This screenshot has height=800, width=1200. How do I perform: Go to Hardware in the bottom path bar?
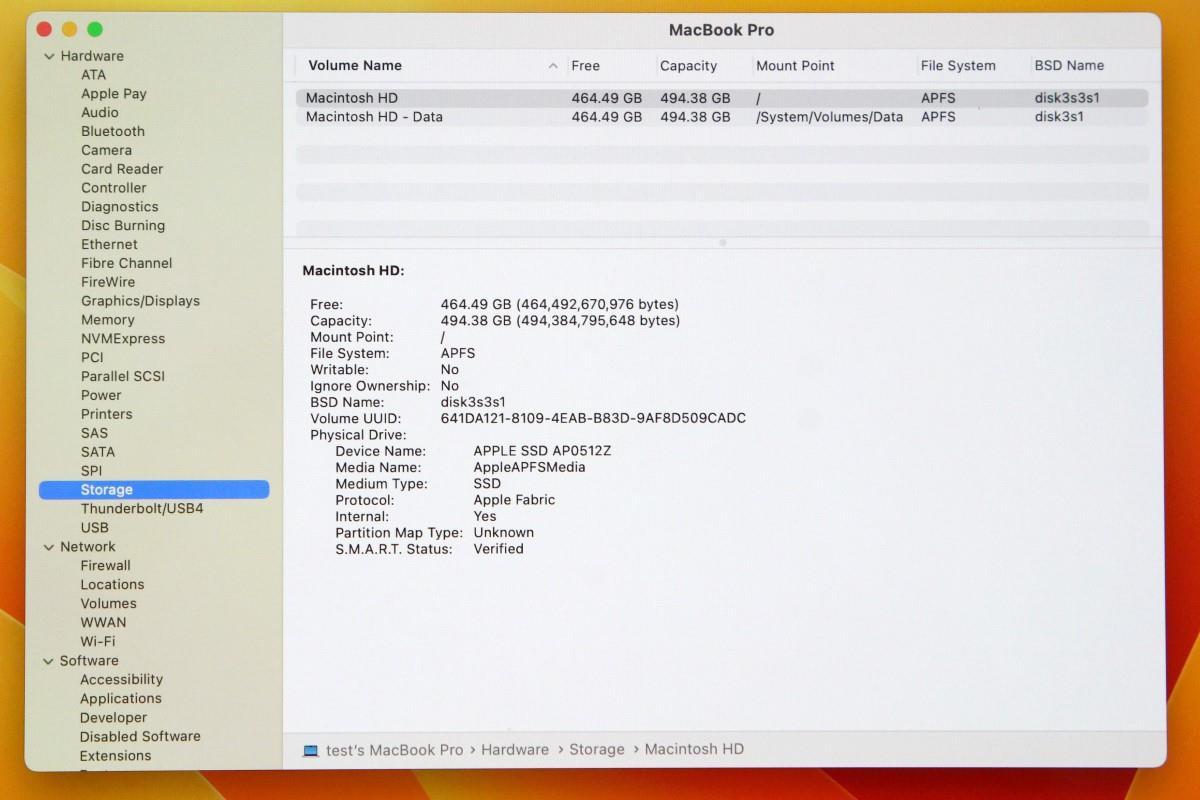click(515, 750)
